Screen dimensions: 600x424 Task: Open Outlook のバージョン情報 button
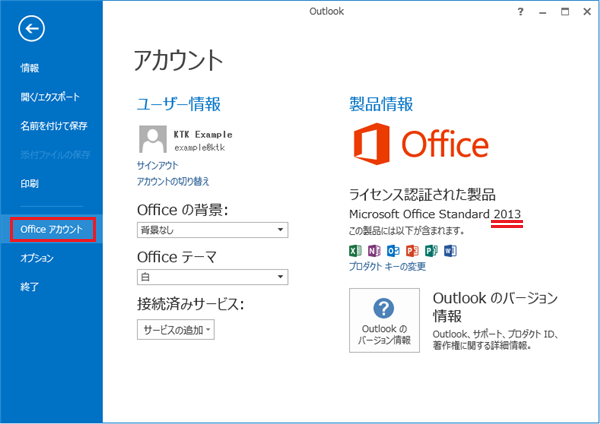pyautogui.click(x=384, y=320)
